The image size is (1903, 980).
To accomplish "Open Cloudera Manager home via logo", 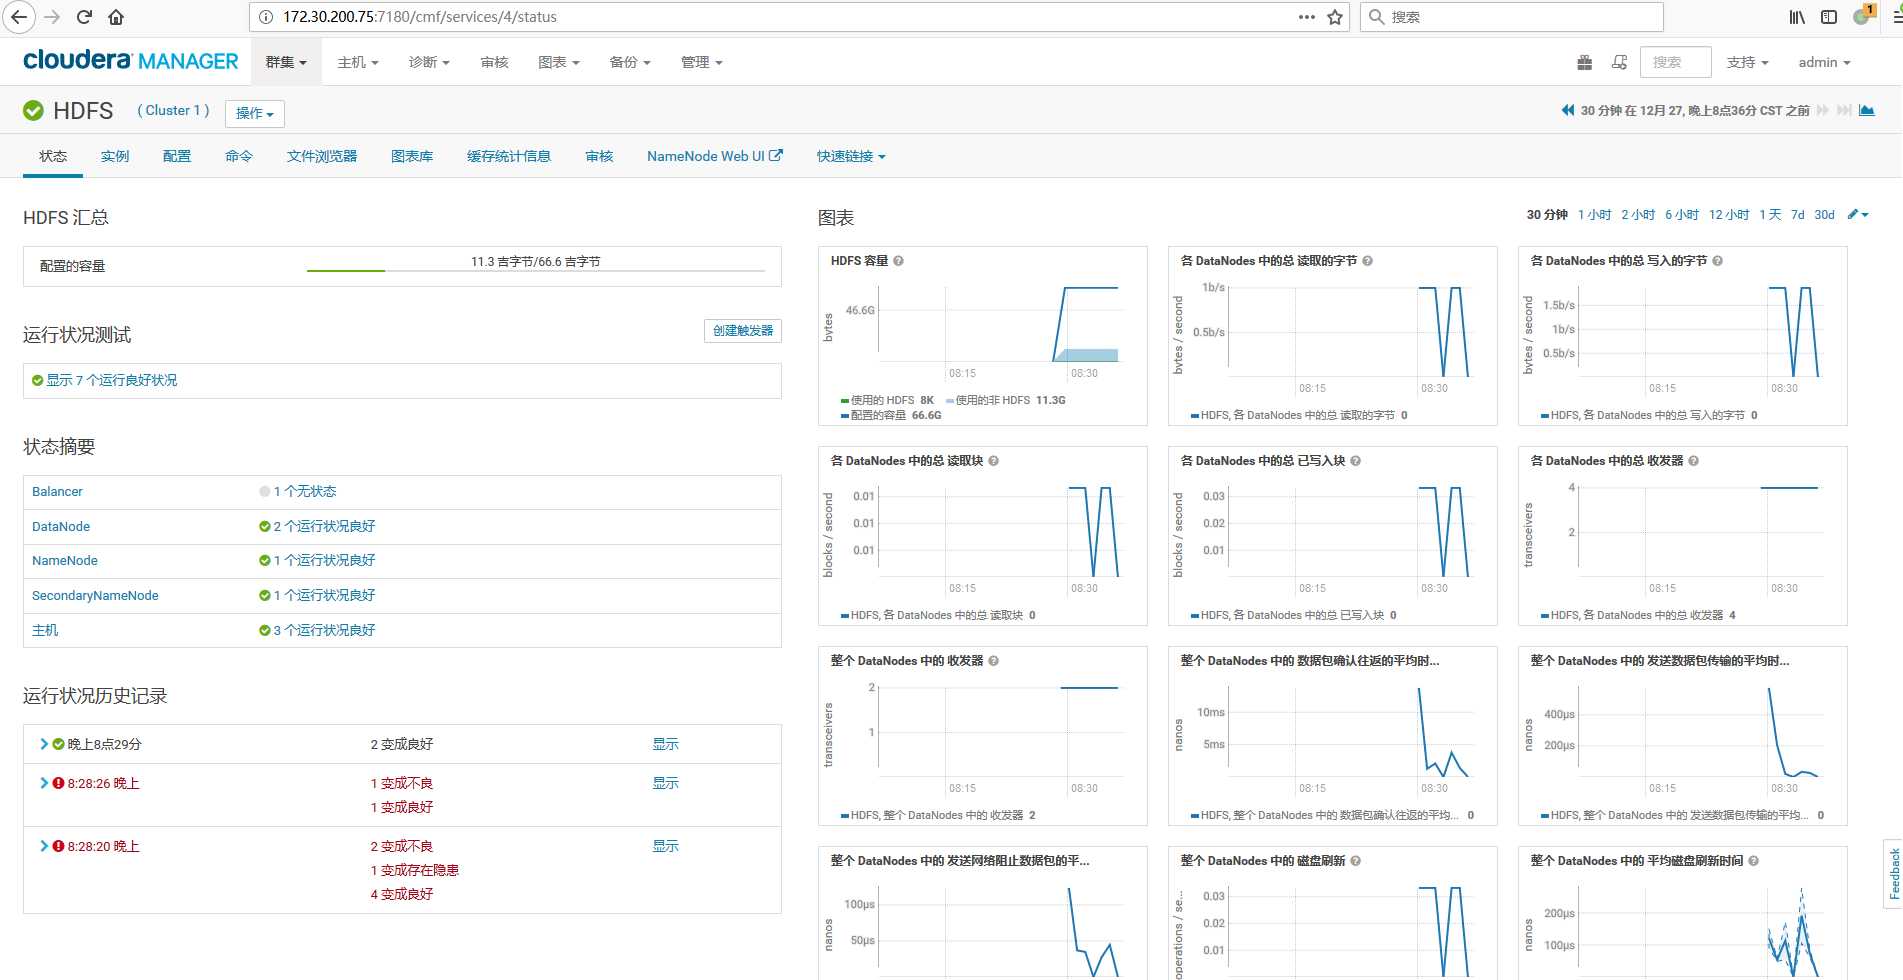I will (x=131, y=61).
